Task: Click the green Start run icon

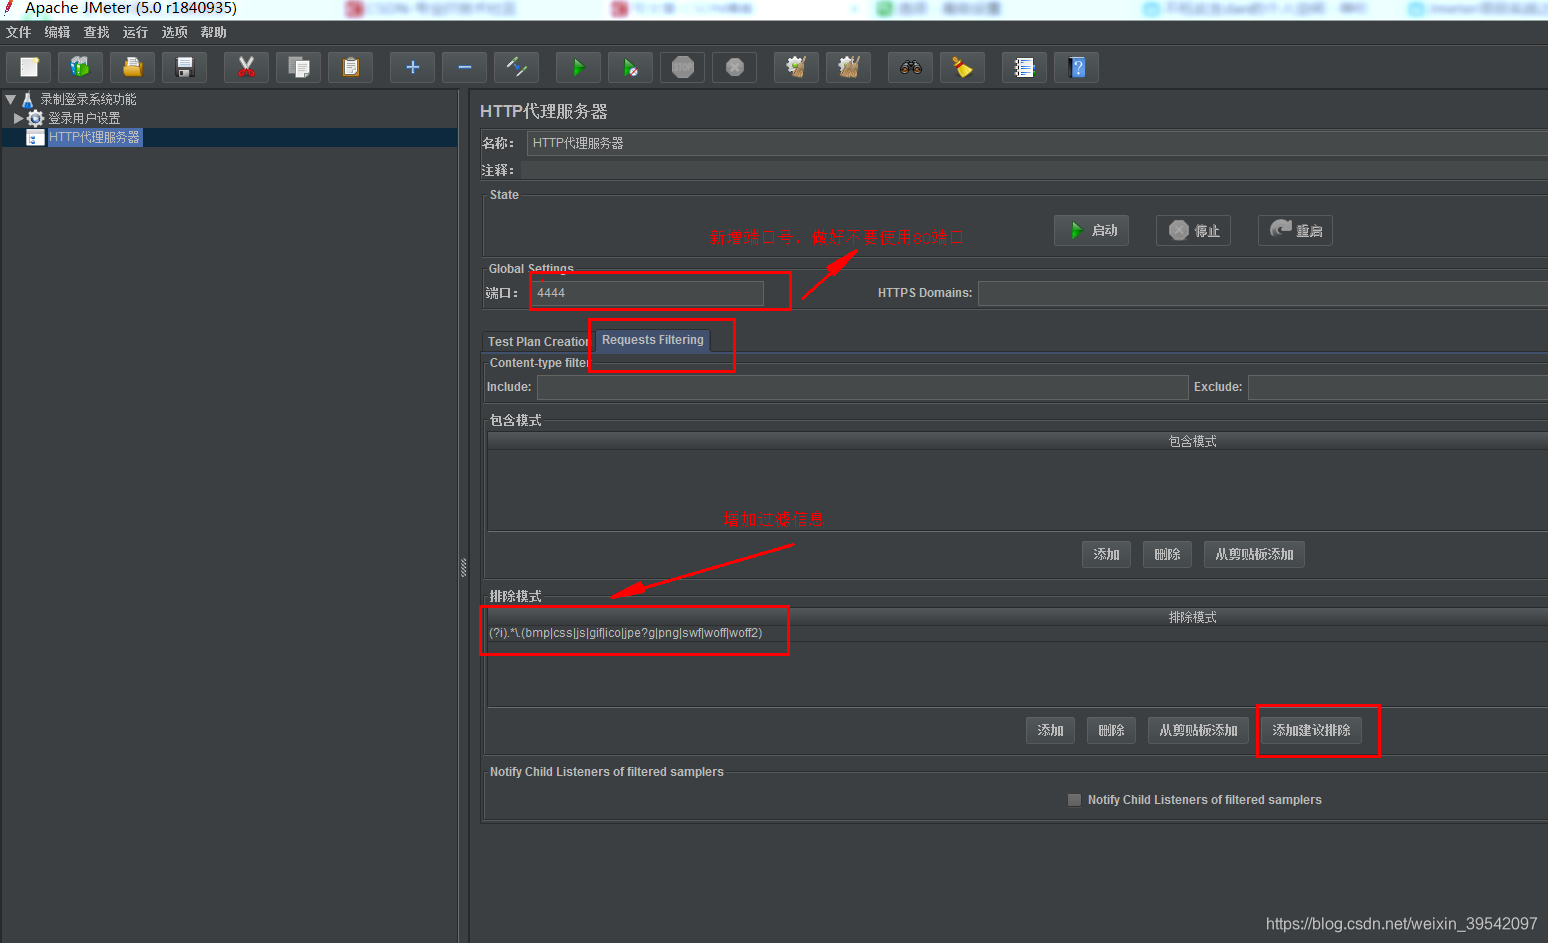Action: (578, 67)
